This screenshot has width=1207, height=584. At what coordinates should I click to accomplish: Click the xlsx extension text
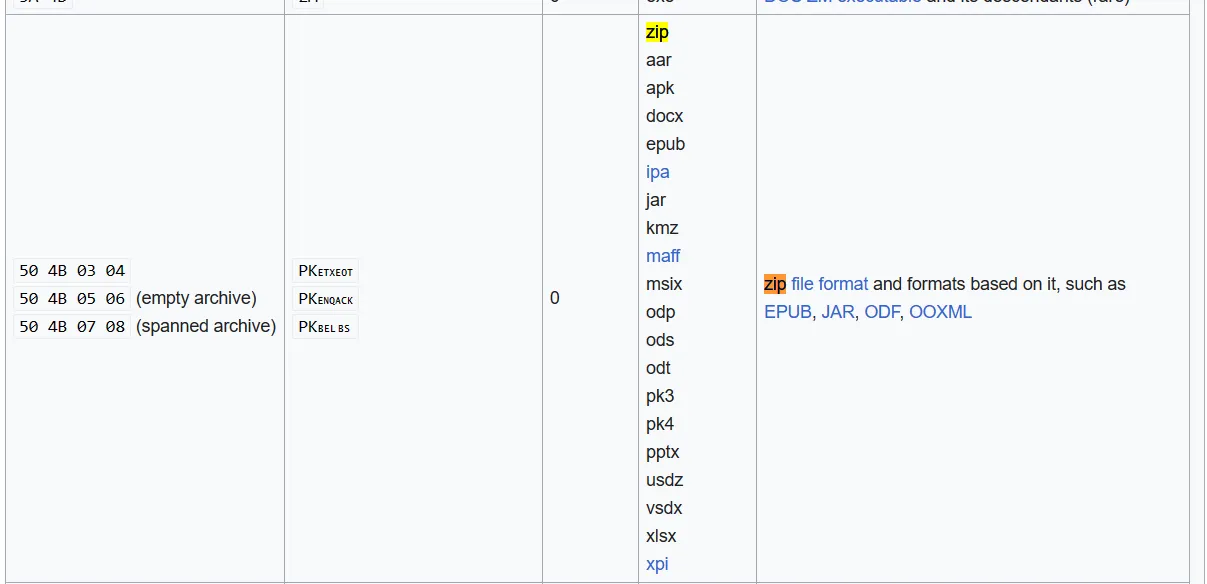pos(661,536)
